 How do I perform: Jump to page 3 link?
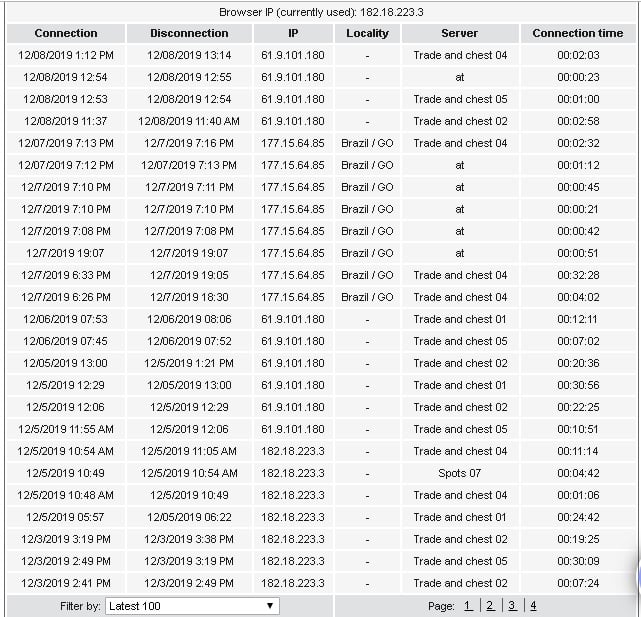click(x=512, y=605)
